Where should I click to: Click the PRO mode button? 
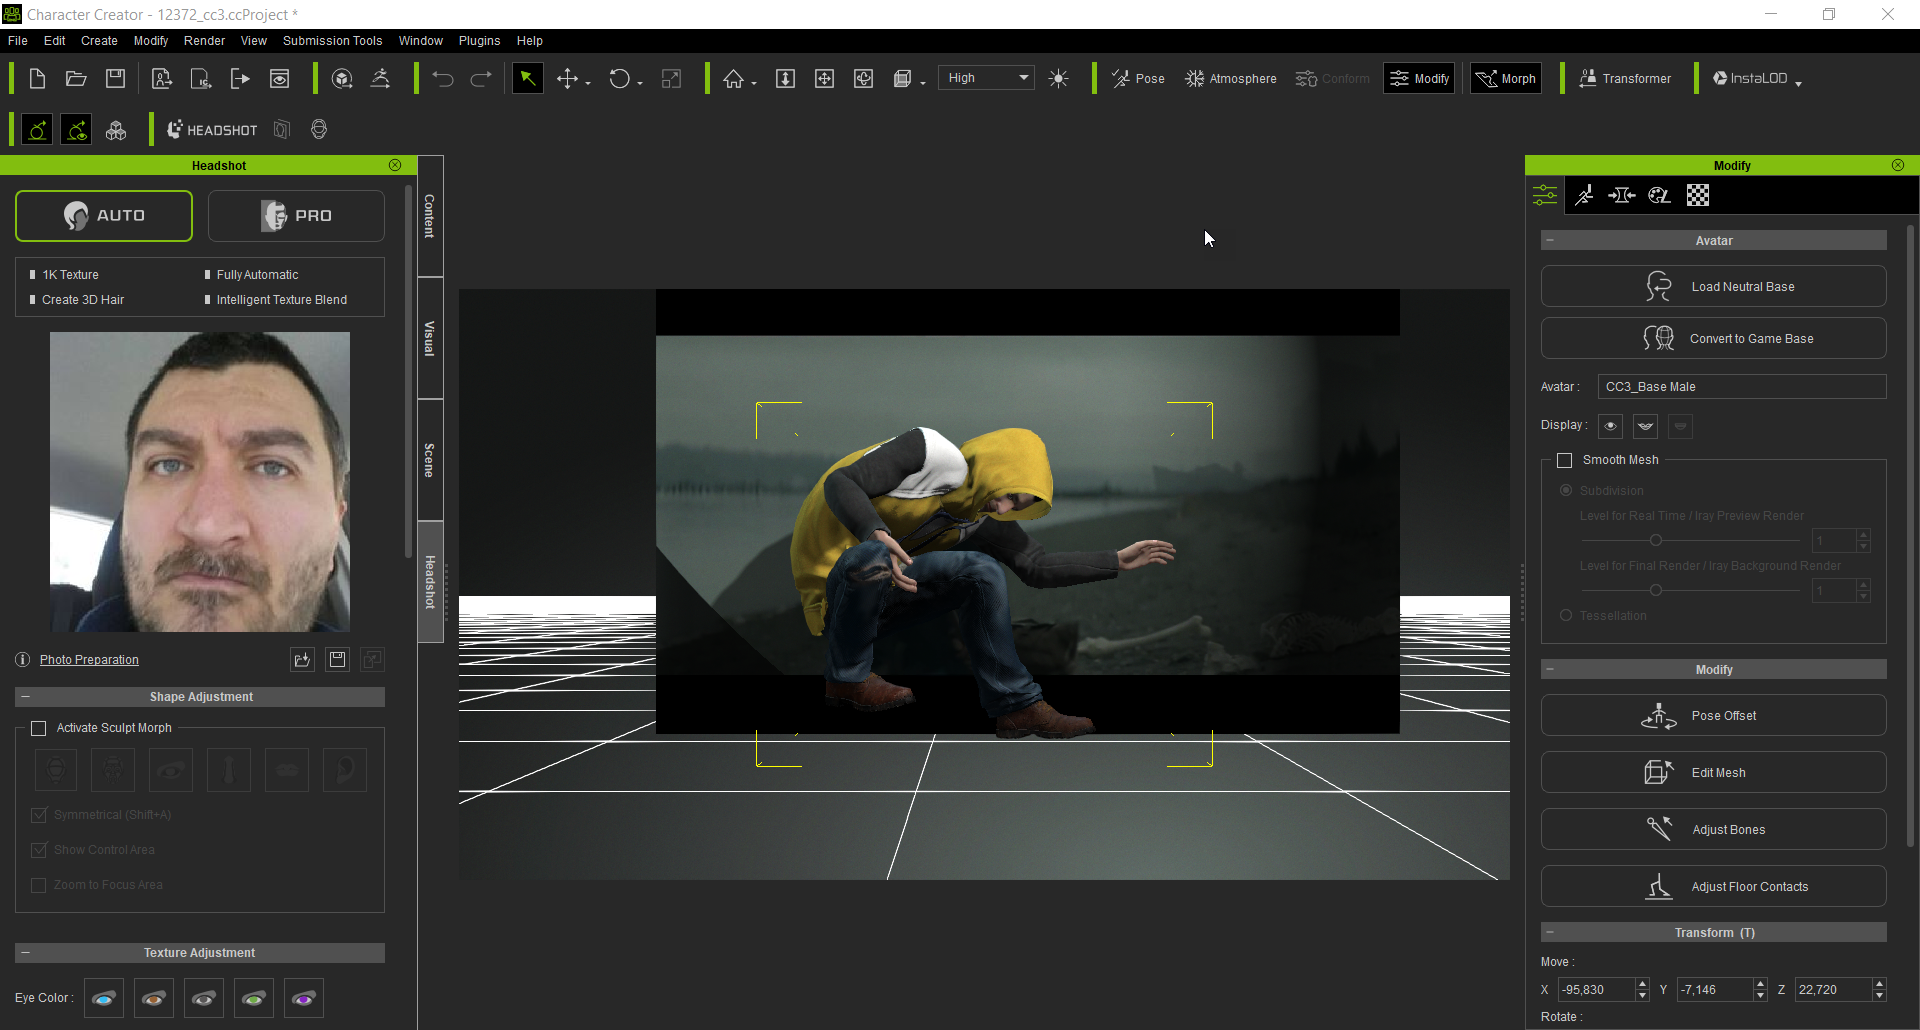coord(296,216)
